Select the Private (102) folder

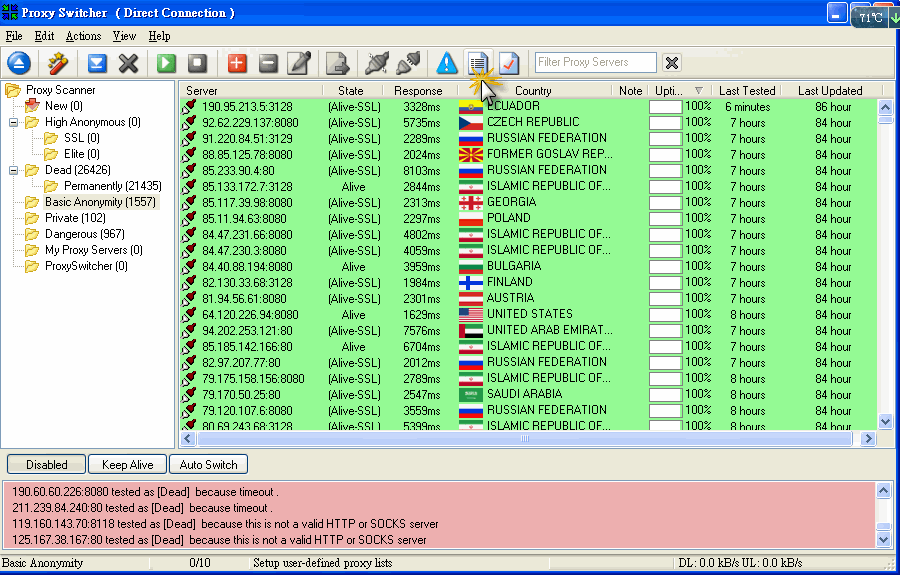(x=75, y=218)
